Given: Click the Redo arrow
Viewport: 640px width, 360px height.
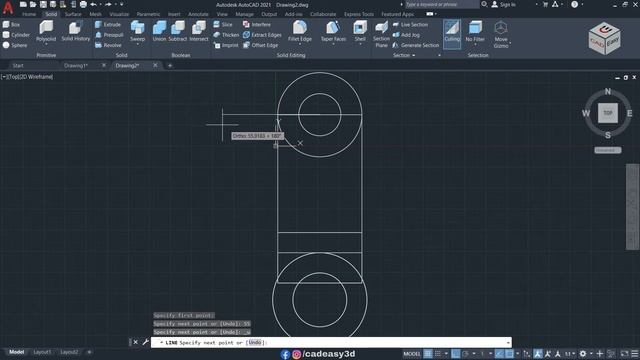Looking at the screenshot, I should [x=108, y=4].
